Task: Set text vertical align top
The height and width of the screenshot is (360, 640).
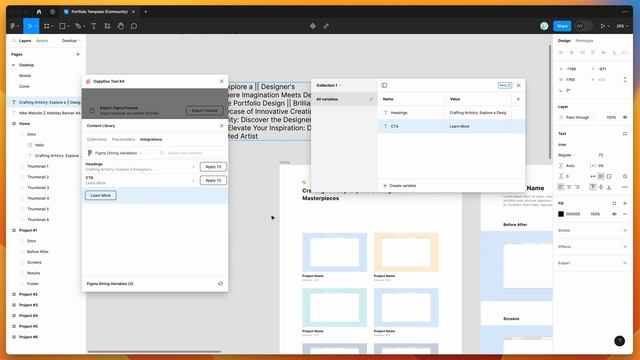Action: click(593, 187)
